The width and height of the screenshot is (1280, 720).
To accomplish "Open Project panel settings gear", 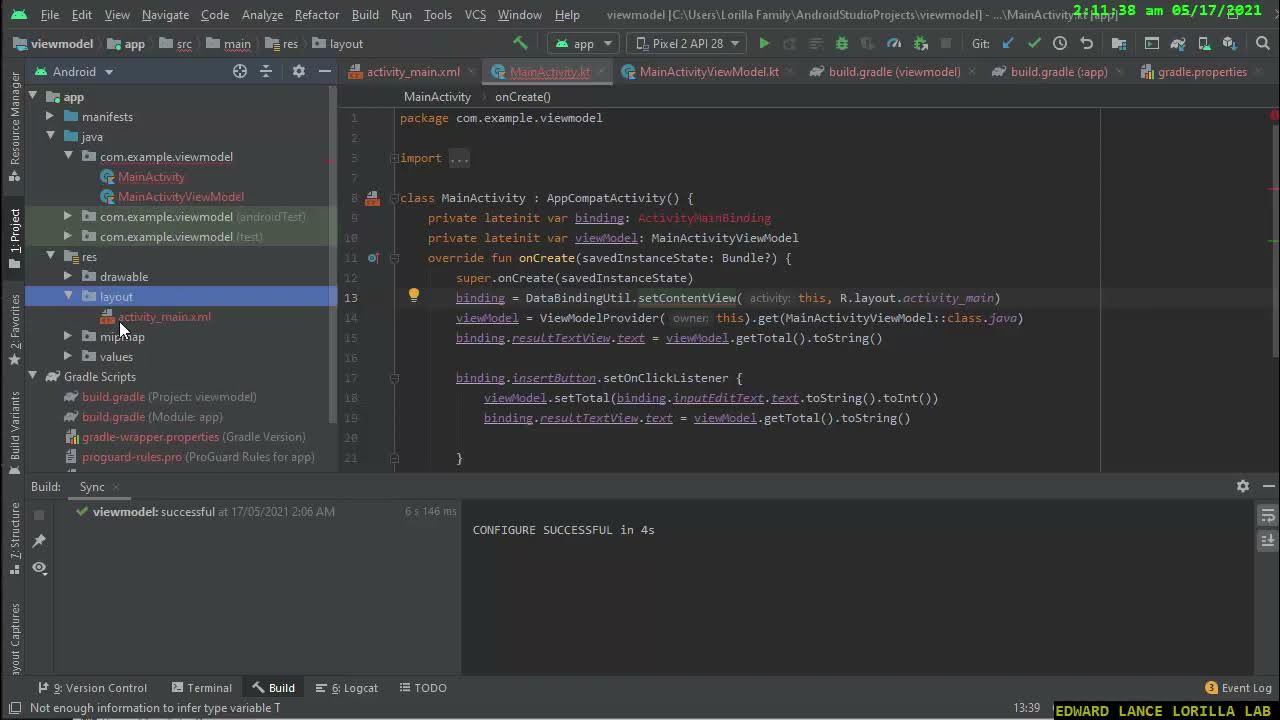I will tap(298, 71).
